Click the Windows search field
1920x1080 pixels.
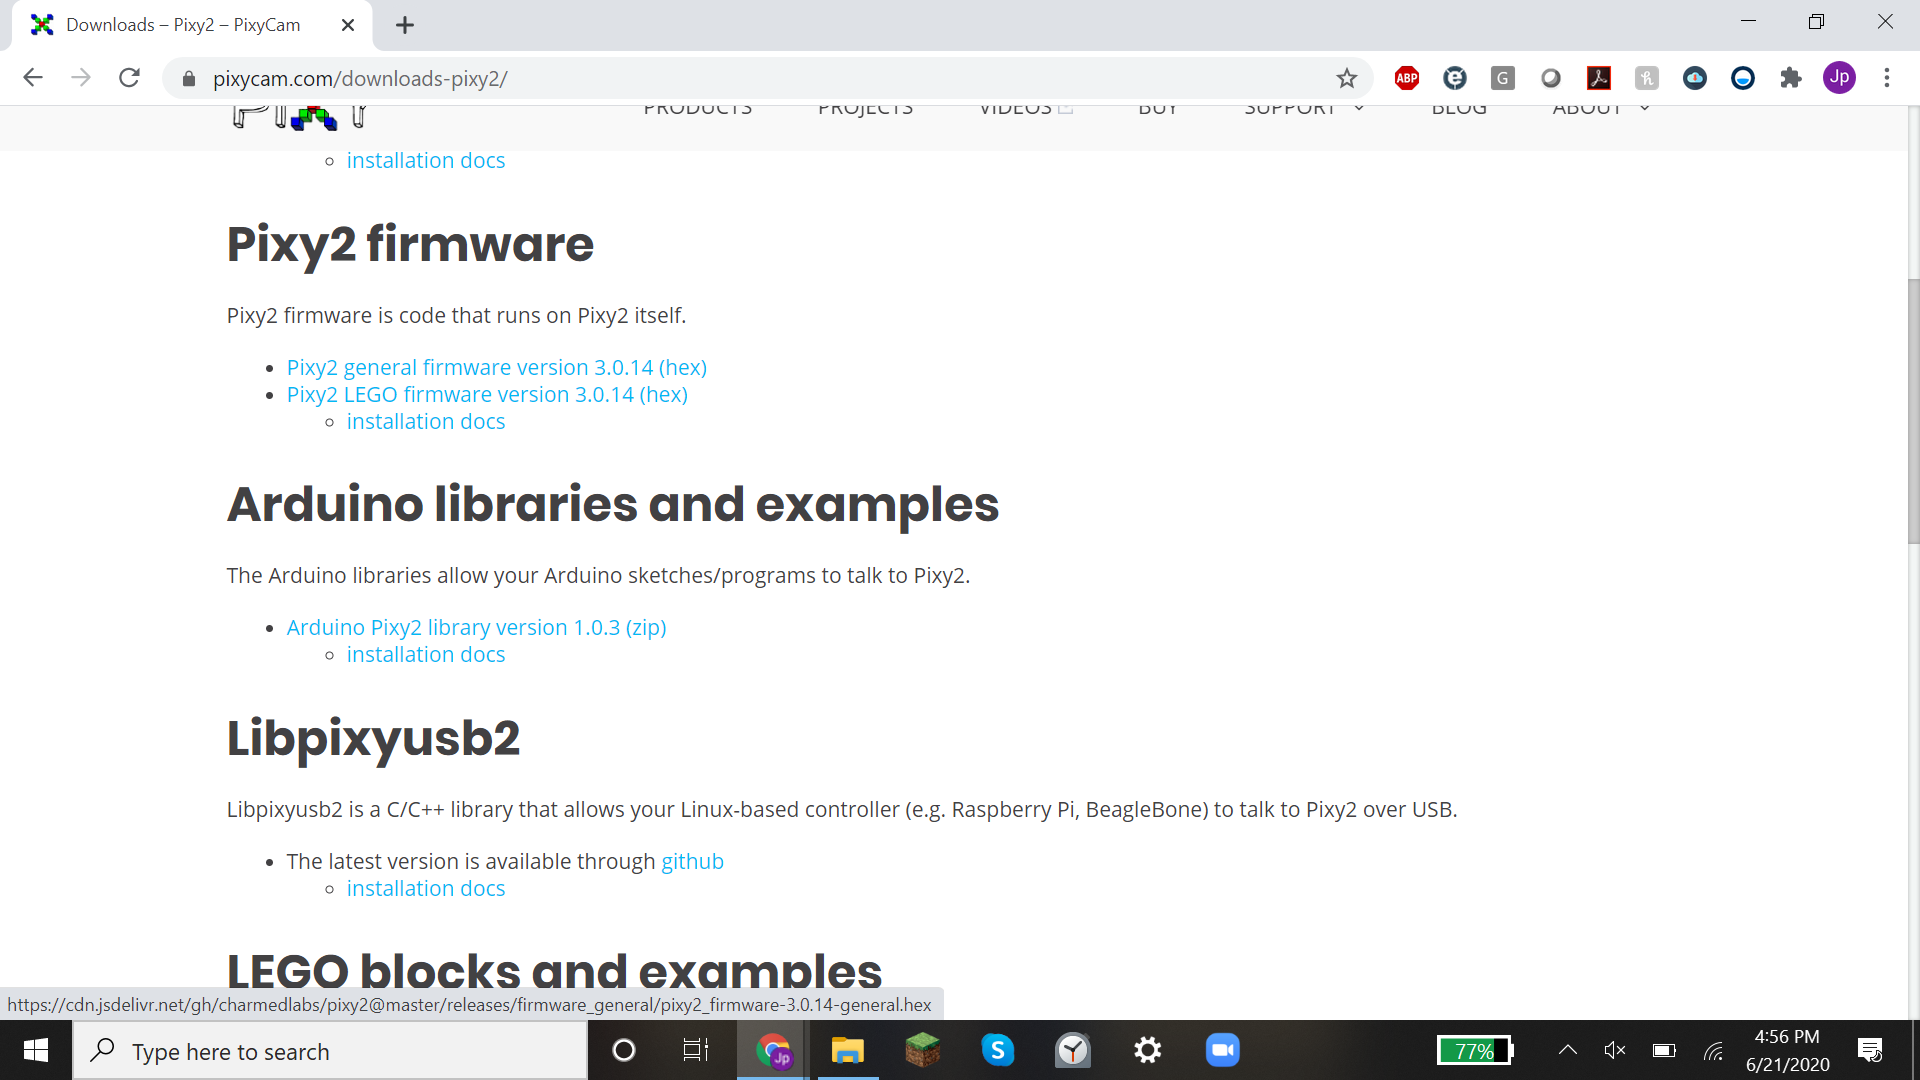tap(330, 1050)
